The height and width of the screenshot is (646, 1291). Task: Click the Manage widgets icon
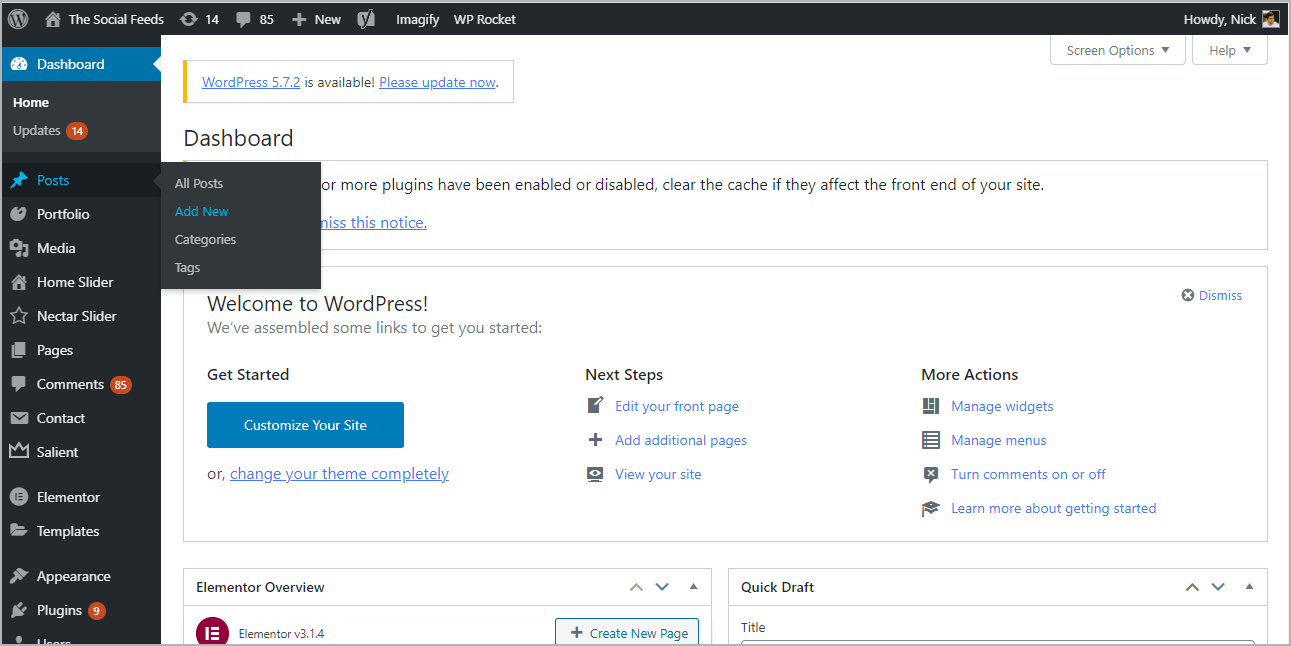[x=931, y=406]
